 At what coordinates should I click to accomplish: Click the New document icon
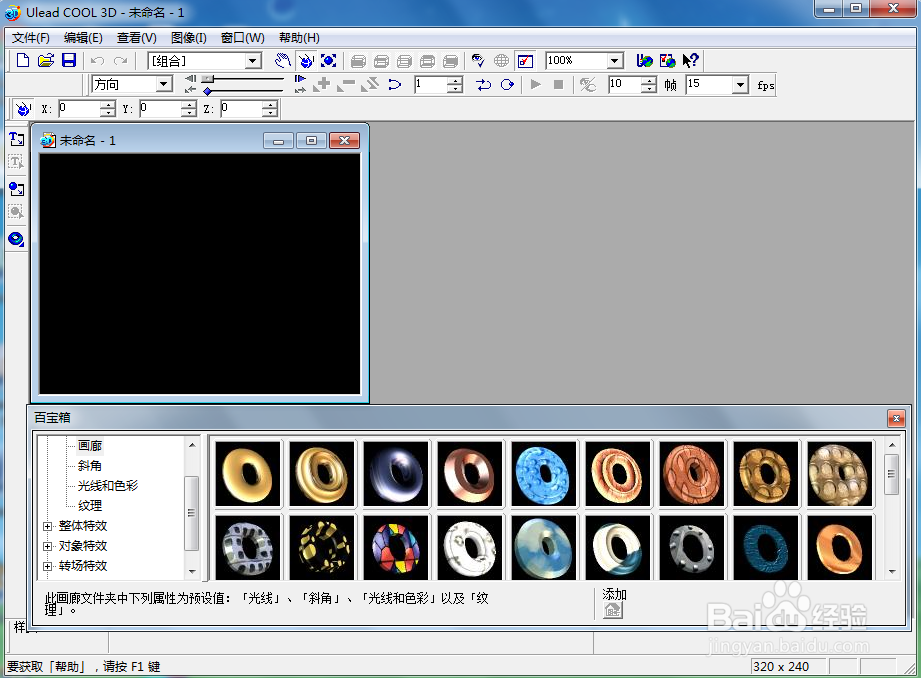tap(22, 61)
